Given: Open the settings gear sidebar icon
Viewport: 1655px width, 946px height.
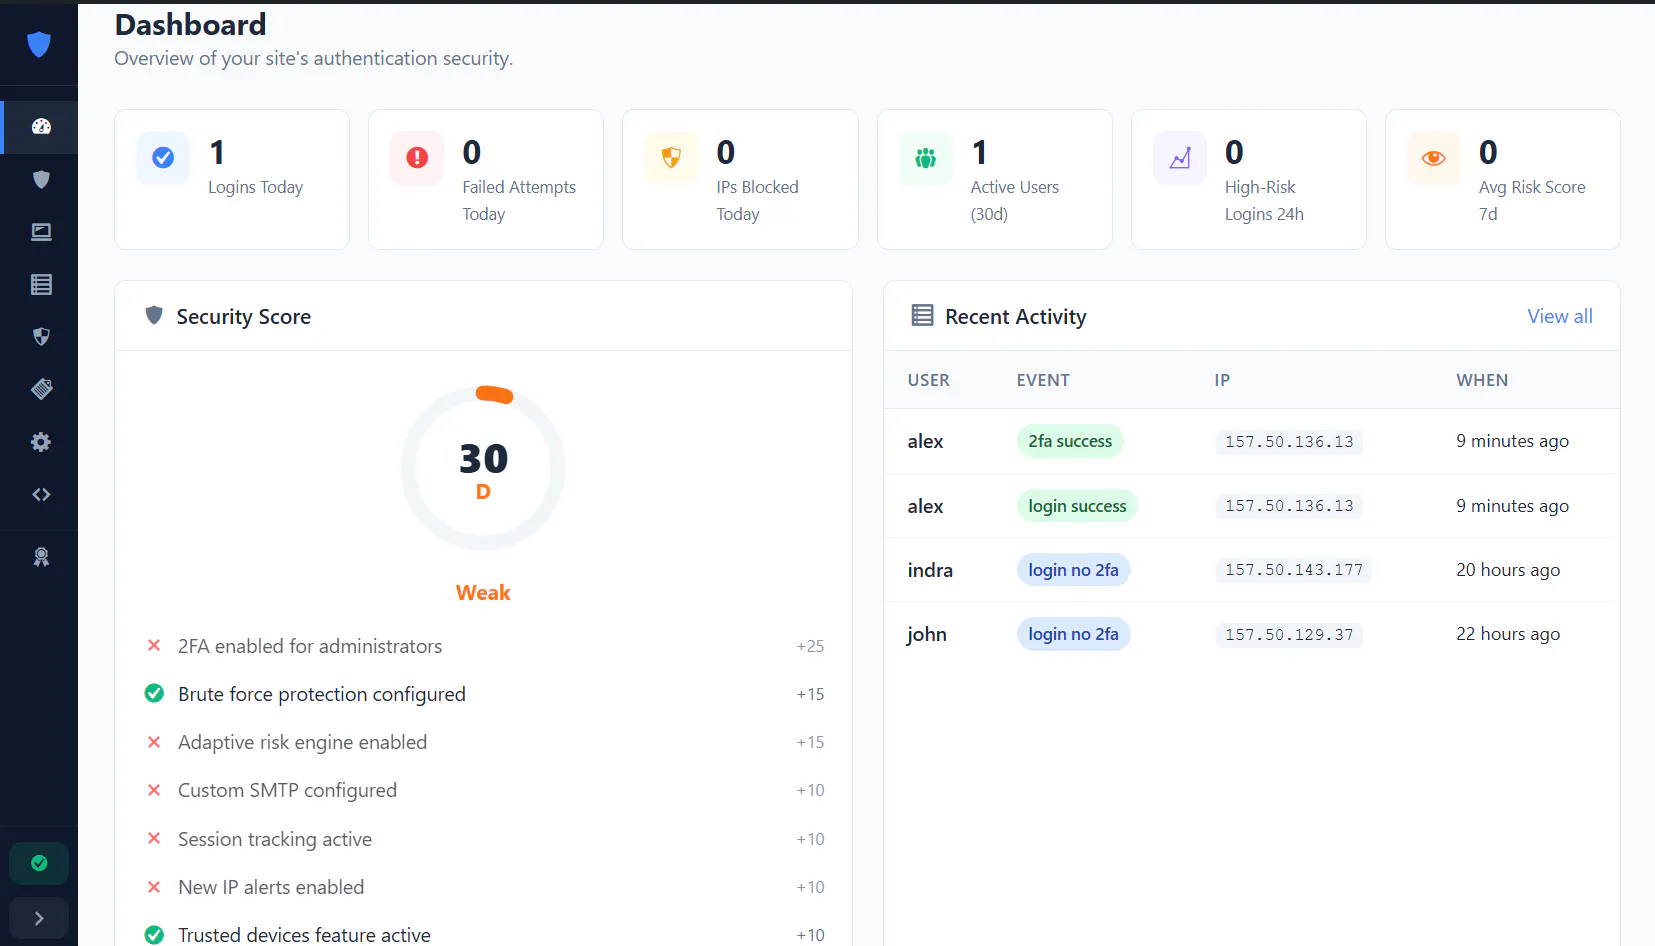Looking at the screenshot, I should [41, 442].
